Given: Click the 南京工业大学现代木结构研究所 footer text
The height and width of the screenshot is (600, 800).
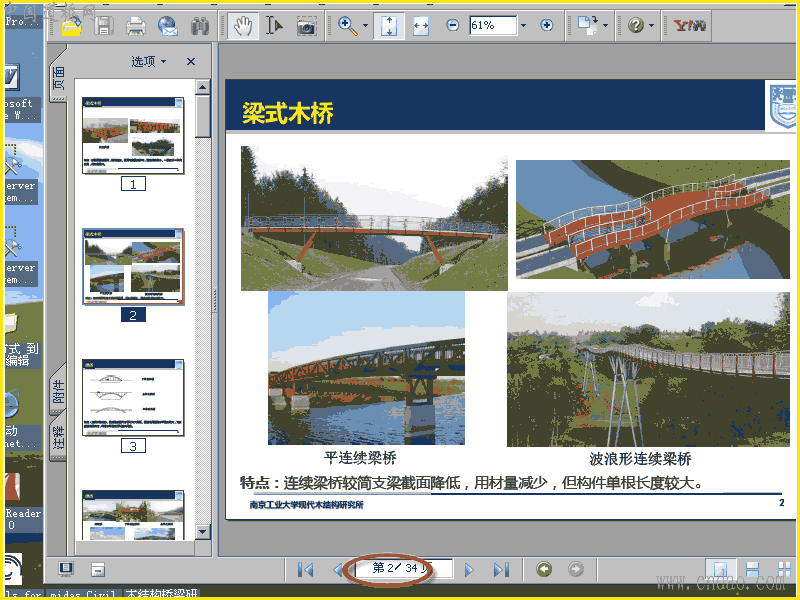Looking at the screenshot, I should [307, 505].
